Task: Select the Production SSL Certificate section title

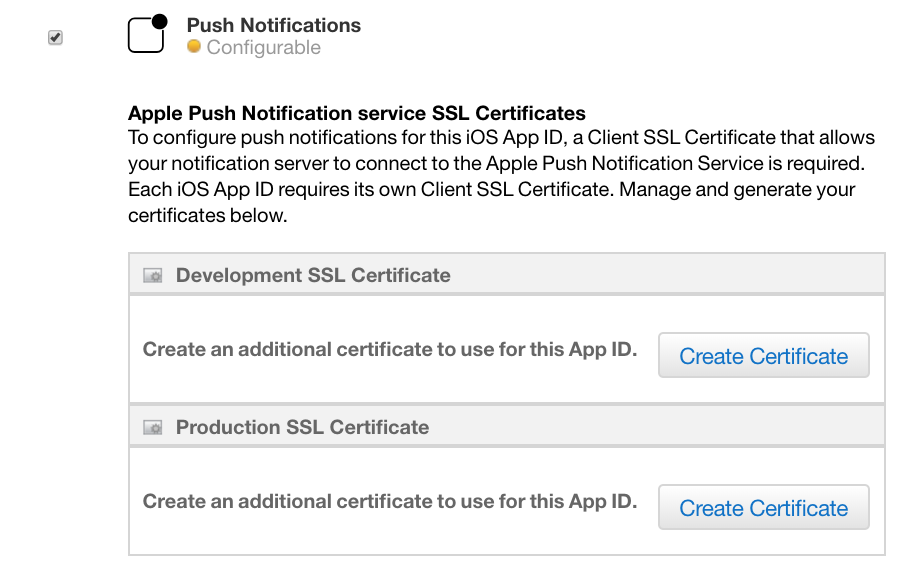Action: pos(302,427)
